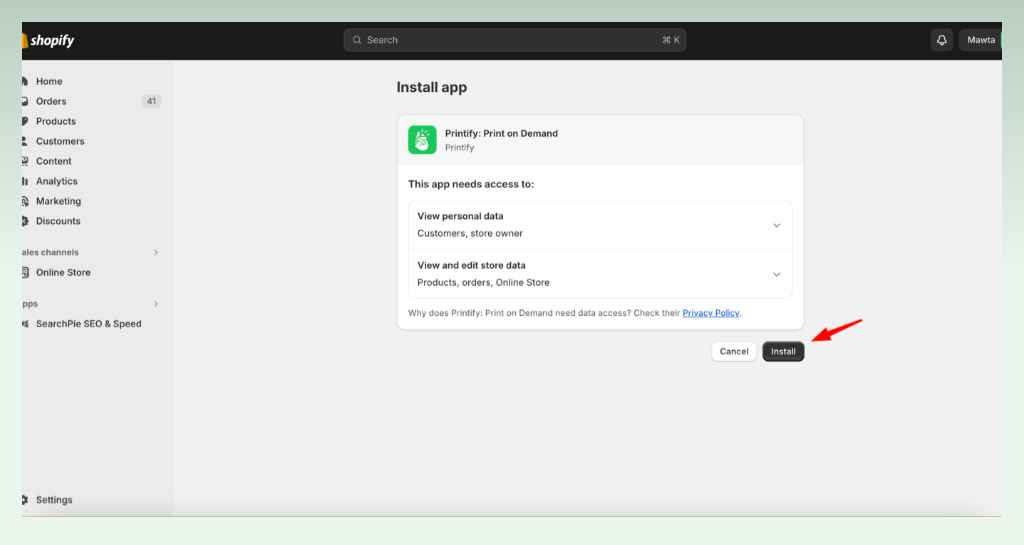Open Products in the sidebar
Viewport: 1024px width, 545px height.
click(x=56, y=121)
